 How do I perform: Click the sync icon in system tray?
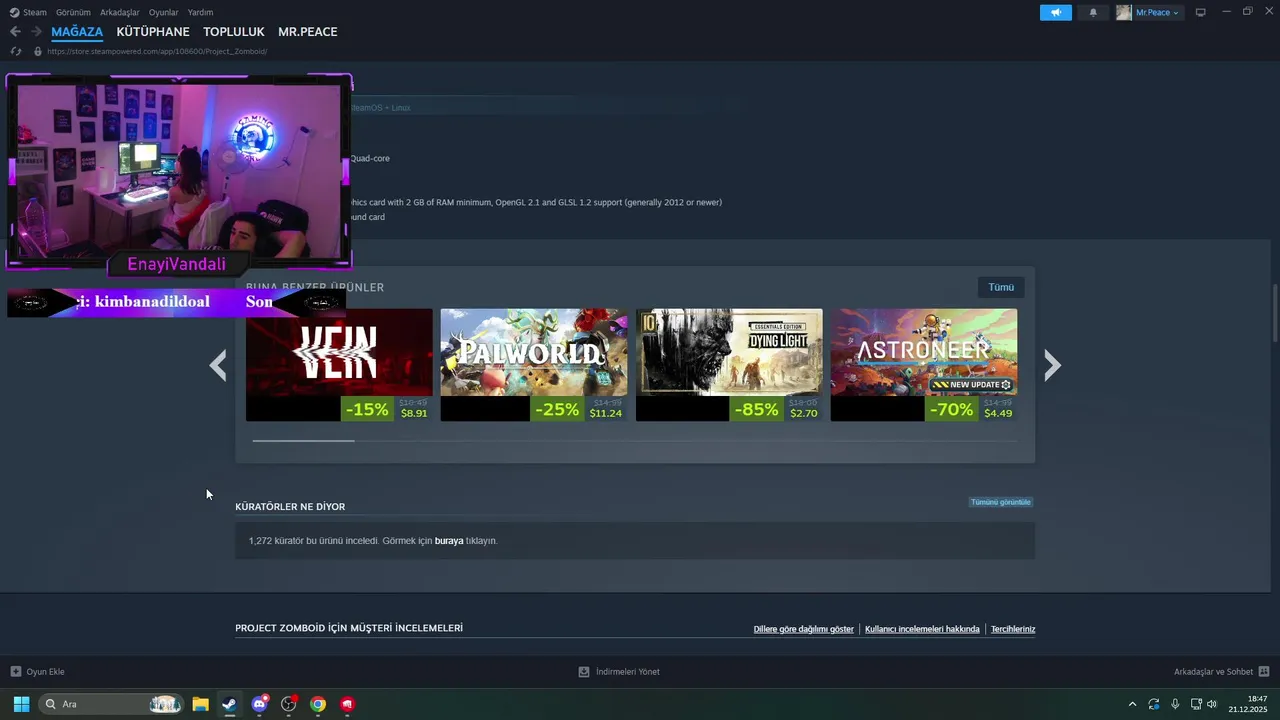coord(1154,704)
